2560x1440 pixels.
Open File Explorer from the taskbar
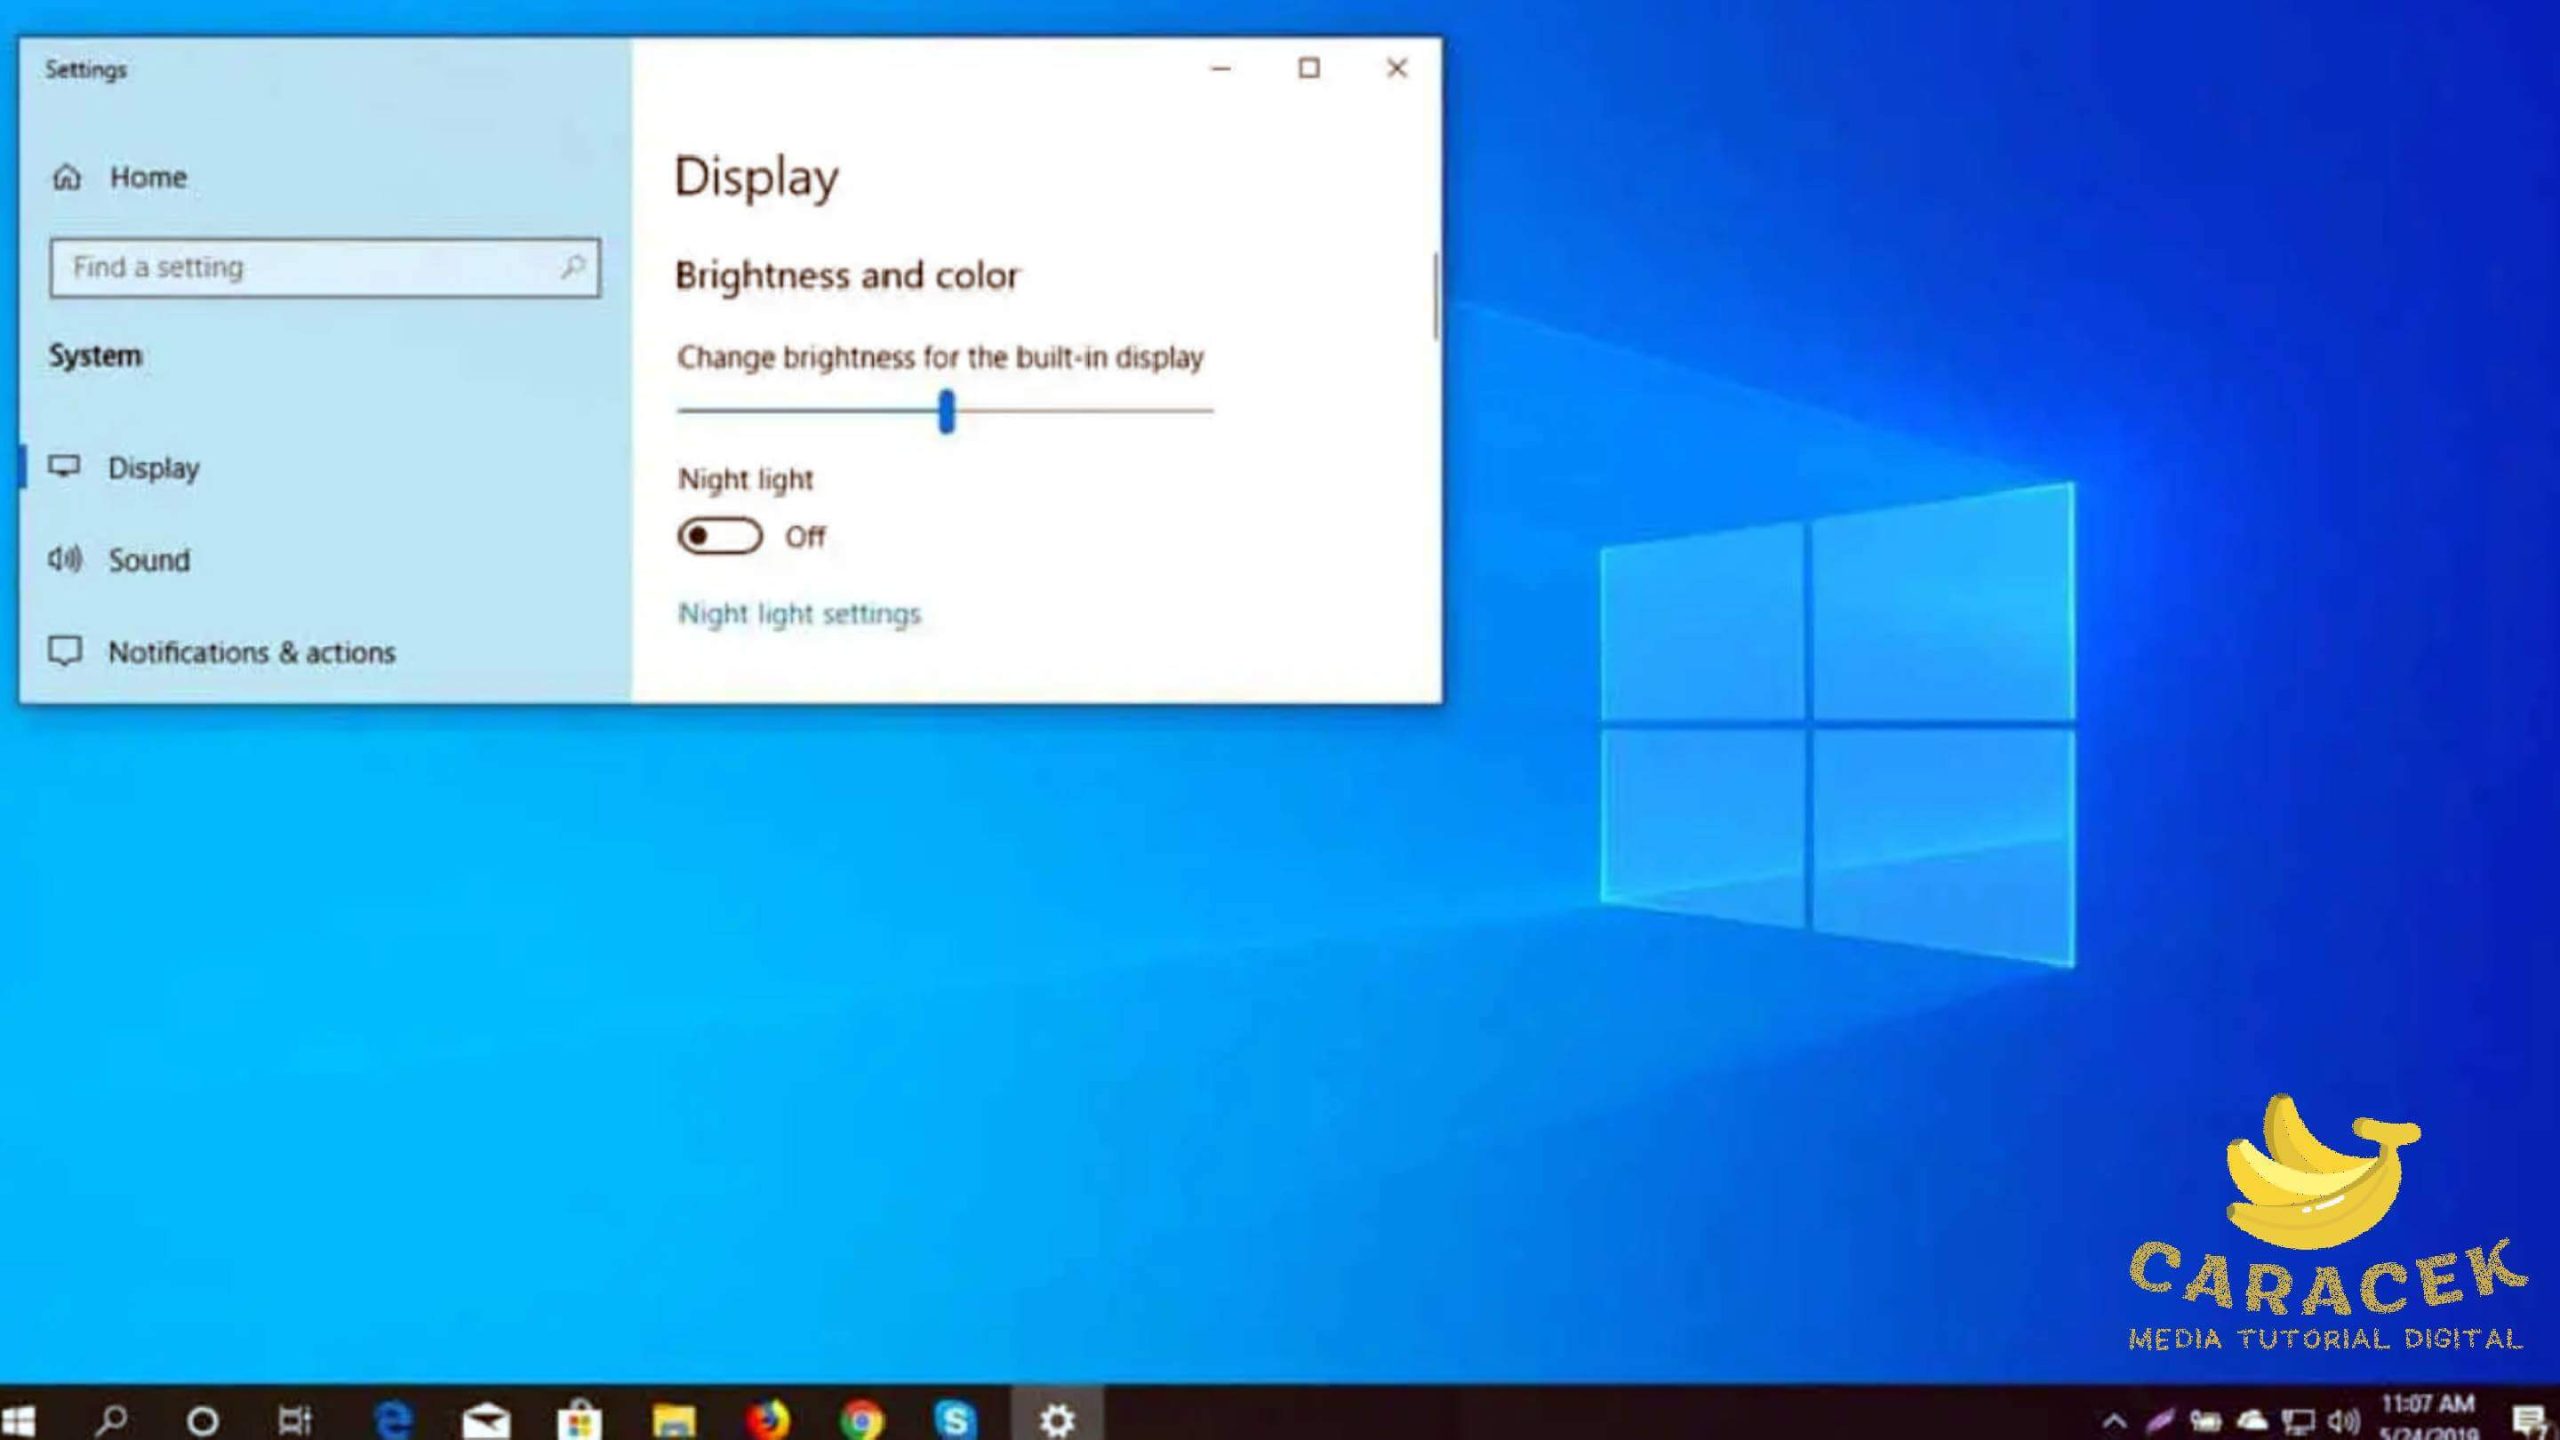(673, 1420)
